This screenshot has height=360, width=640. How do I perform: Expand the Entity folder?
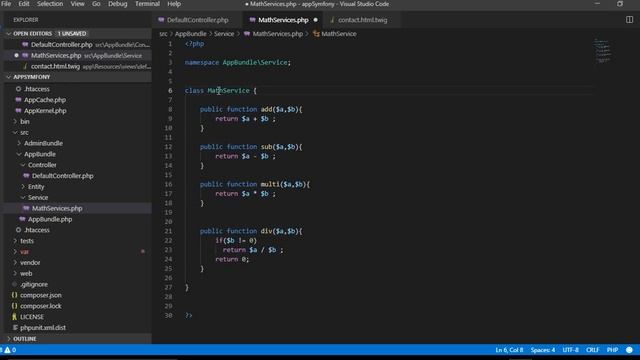[36, 187]
